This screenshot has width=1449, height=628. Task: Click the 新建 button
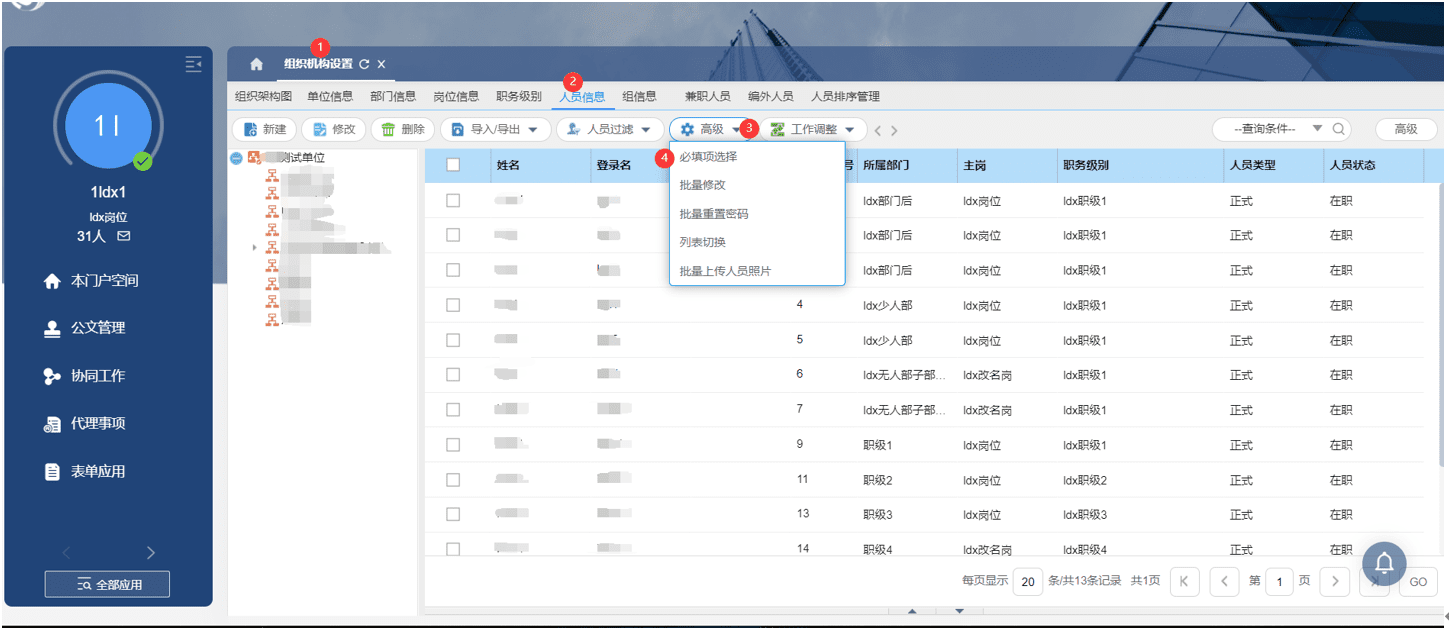tap(264, 129)
